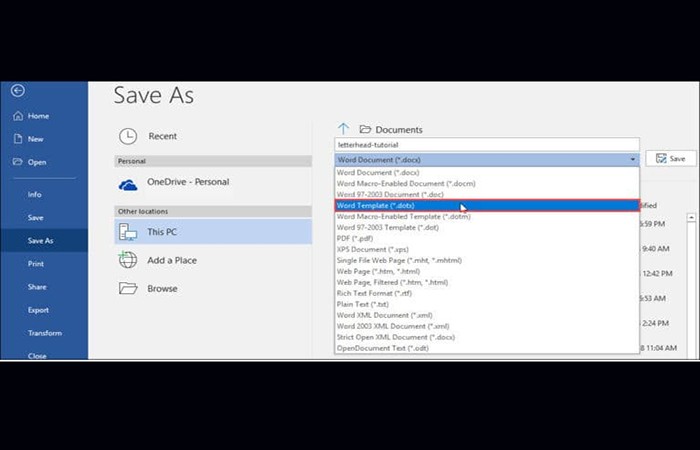The image size is (700, 450).
Task: Click the Documents folder icon in the path
Action: point(365,129)
